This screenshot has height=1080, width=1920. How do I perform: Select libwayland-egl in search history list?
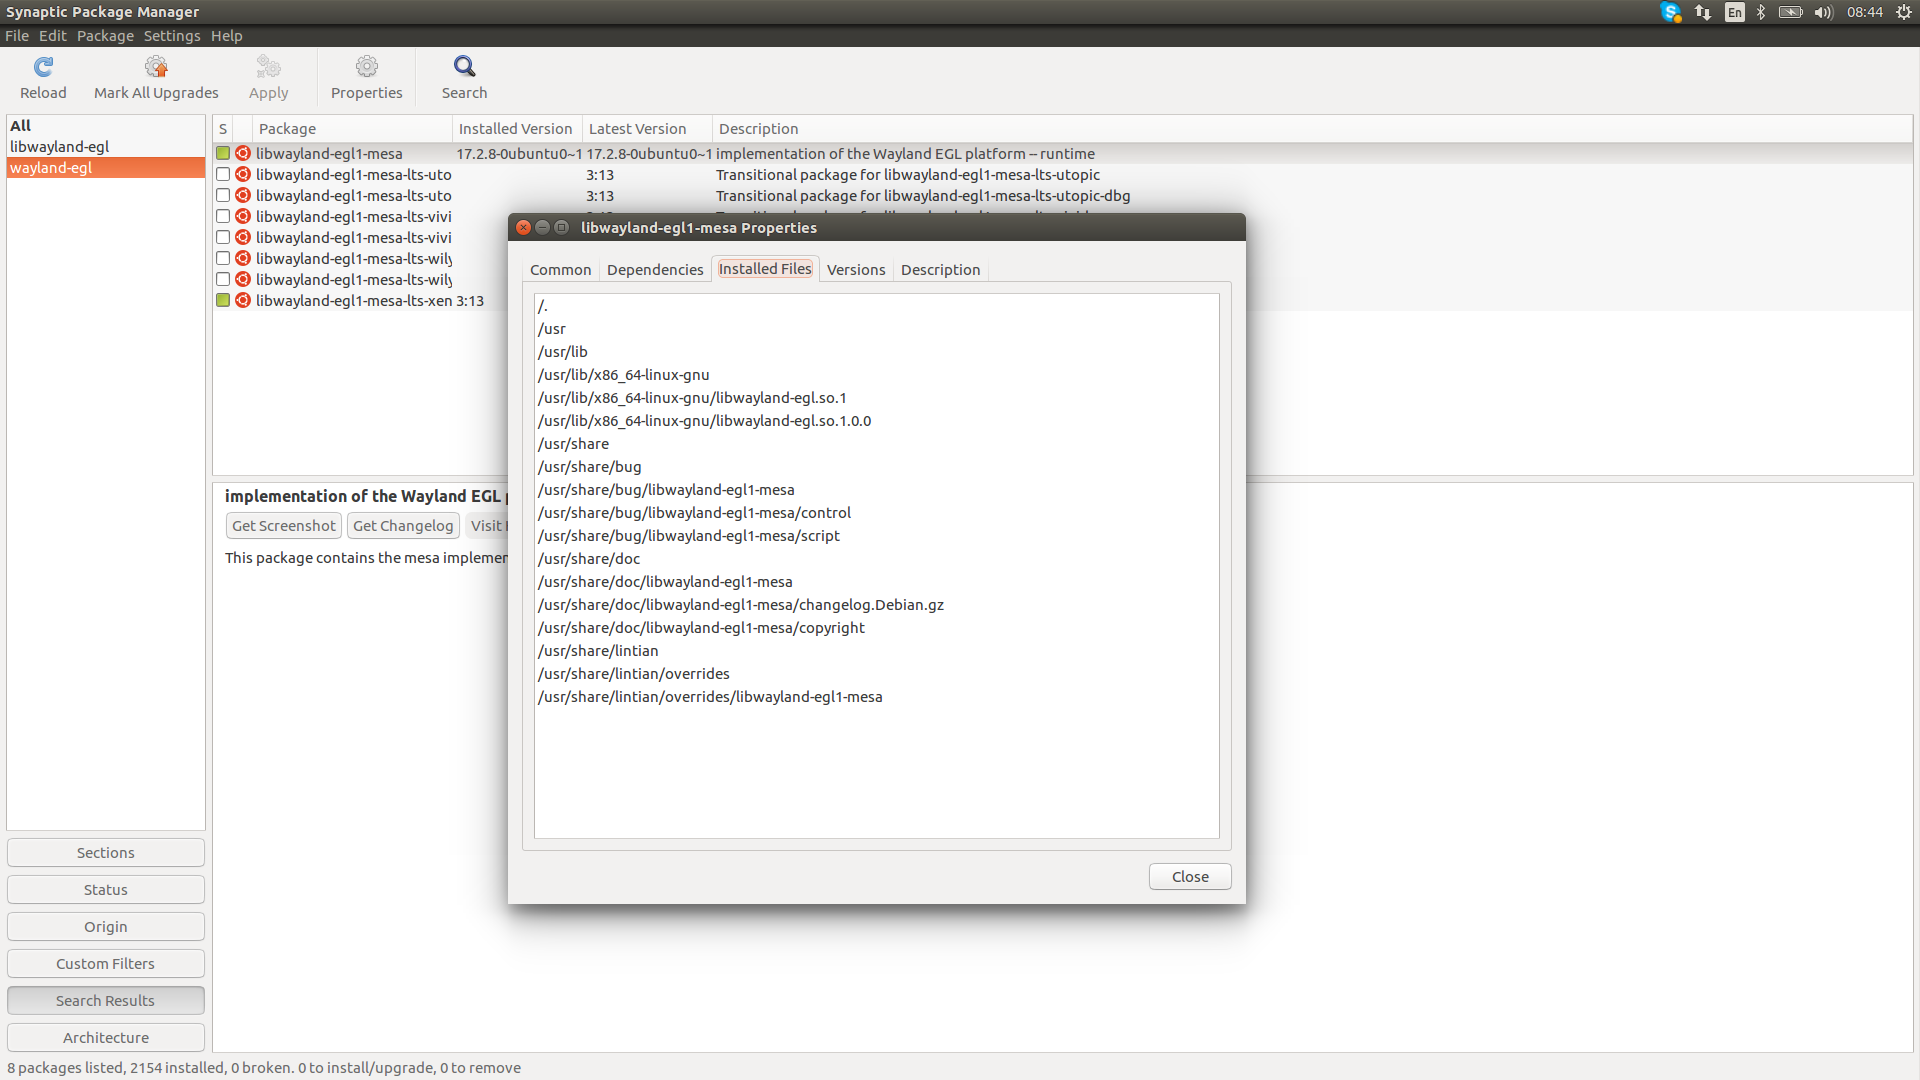pos(60,147)
